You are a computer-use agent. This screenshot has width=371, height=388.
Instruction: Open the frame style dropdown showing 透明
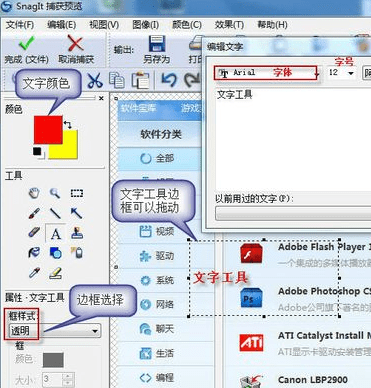pyautogui.click(x=55, y=331)
